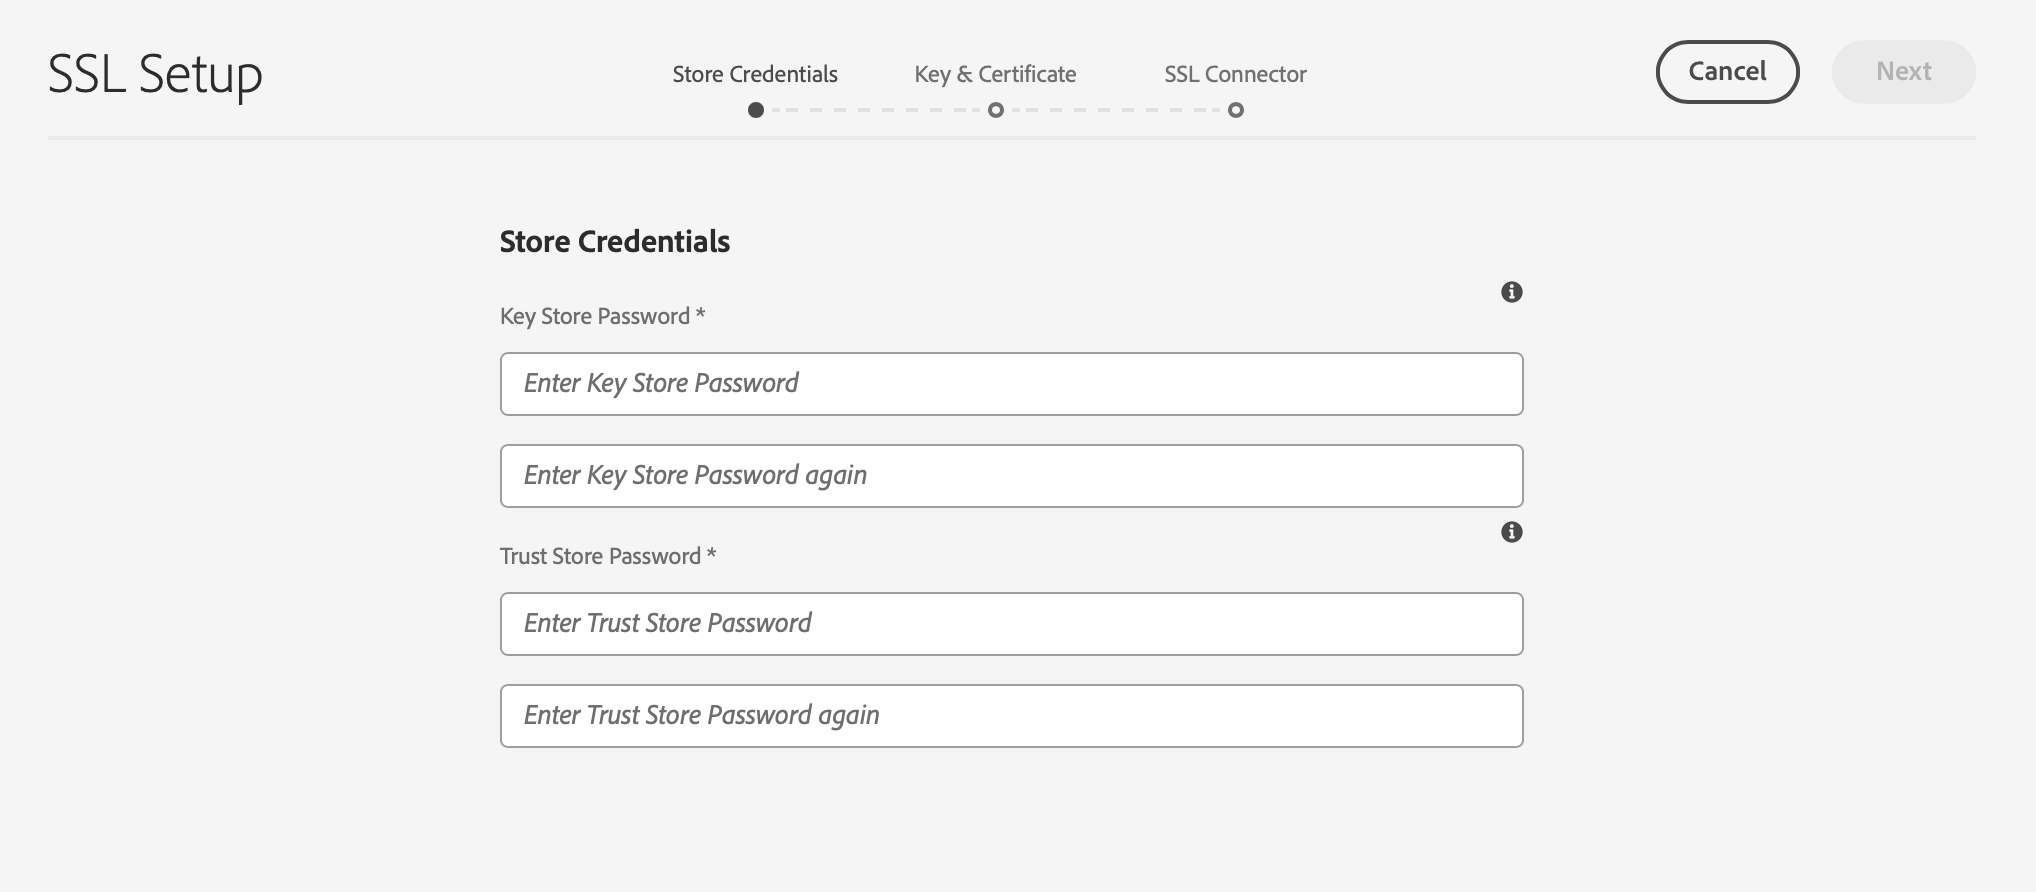This screenshot has height=892, width=2036.
Task: Open the SSL Connector step label
Action: click(1235, 74)
